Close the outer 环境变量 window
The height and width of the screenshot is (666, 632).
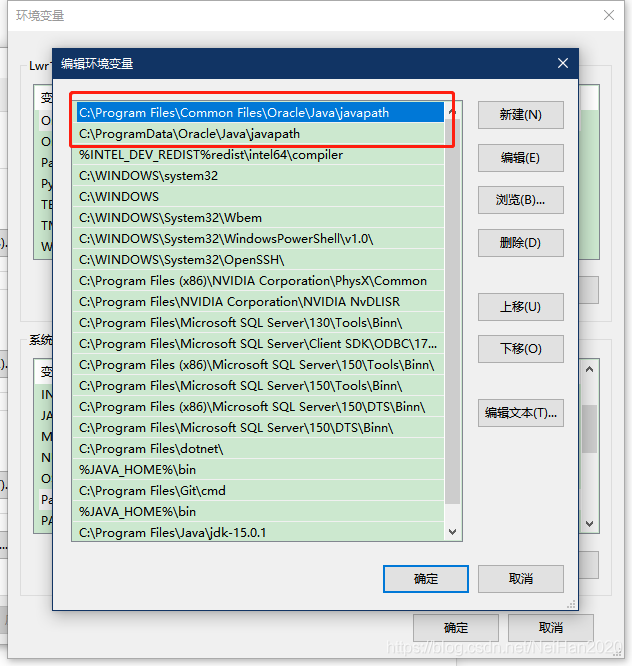[609, 15]
